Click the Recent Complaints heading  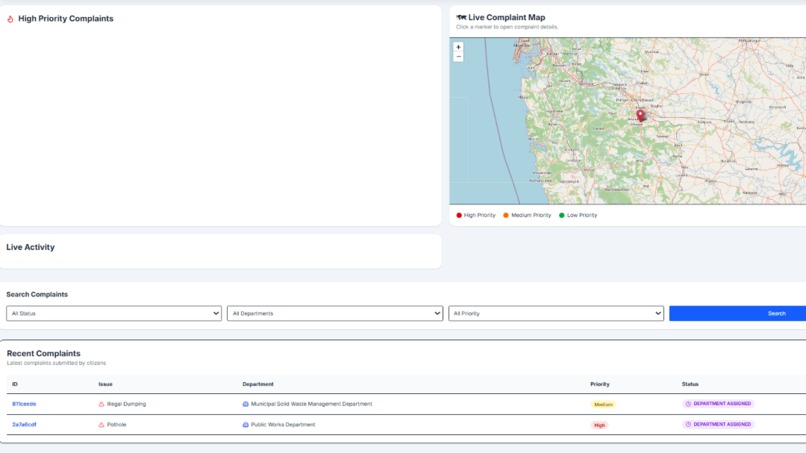[44, 353]
